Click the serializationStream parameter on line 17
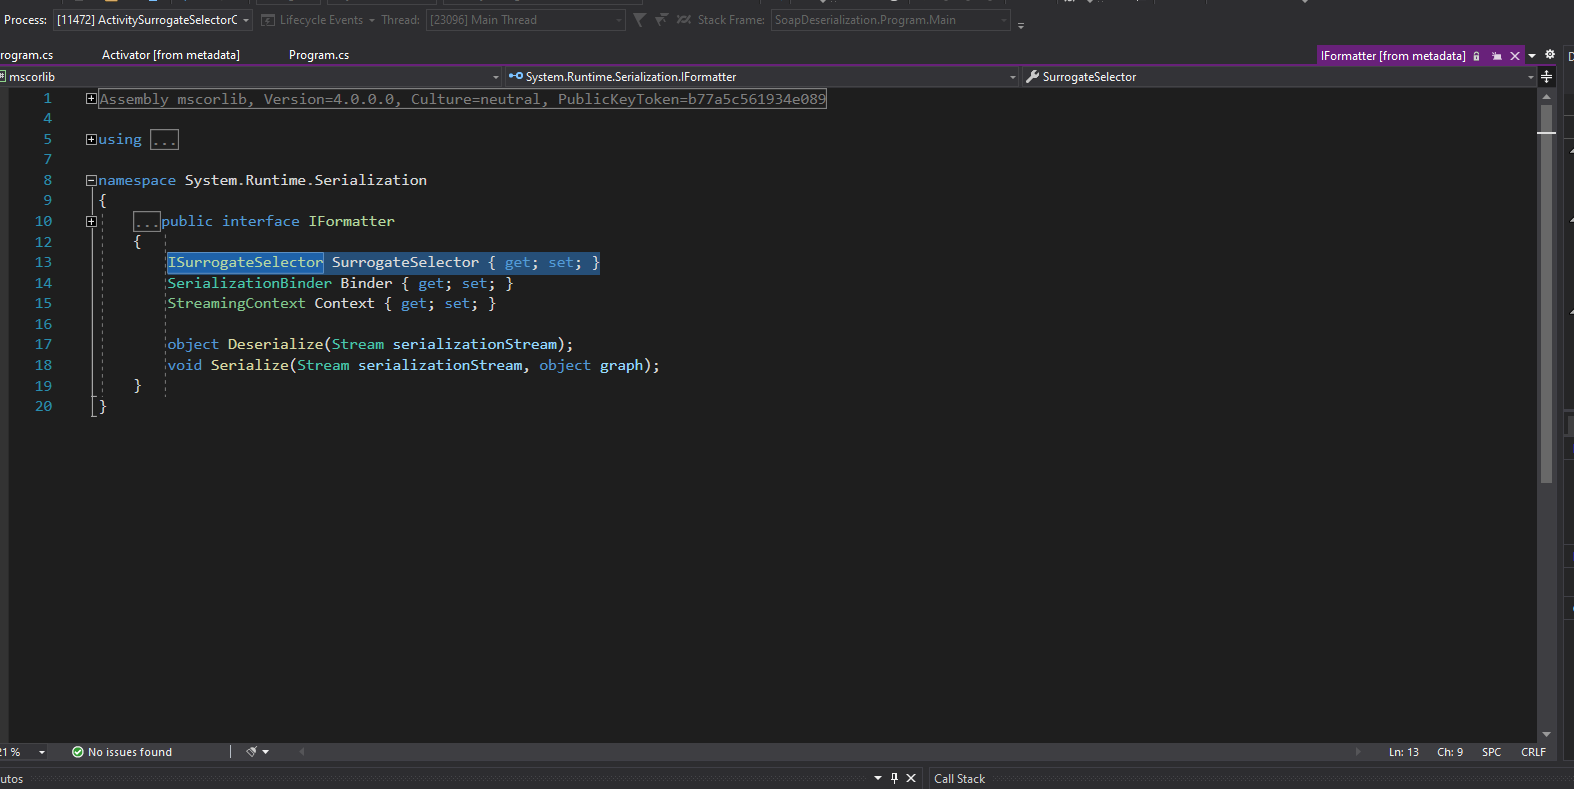1574x789 pixels. point(475,345)
